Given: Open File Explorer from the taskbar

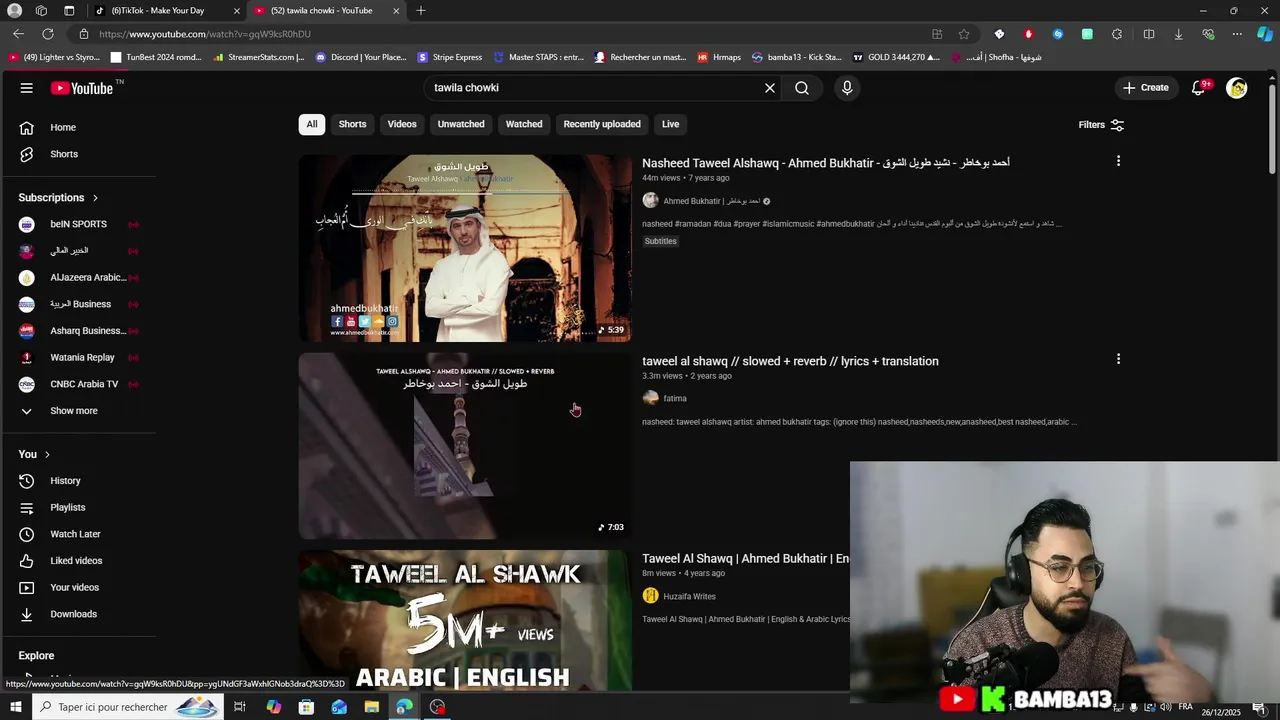Looking at the screenshot, I should tap(372, 707).
